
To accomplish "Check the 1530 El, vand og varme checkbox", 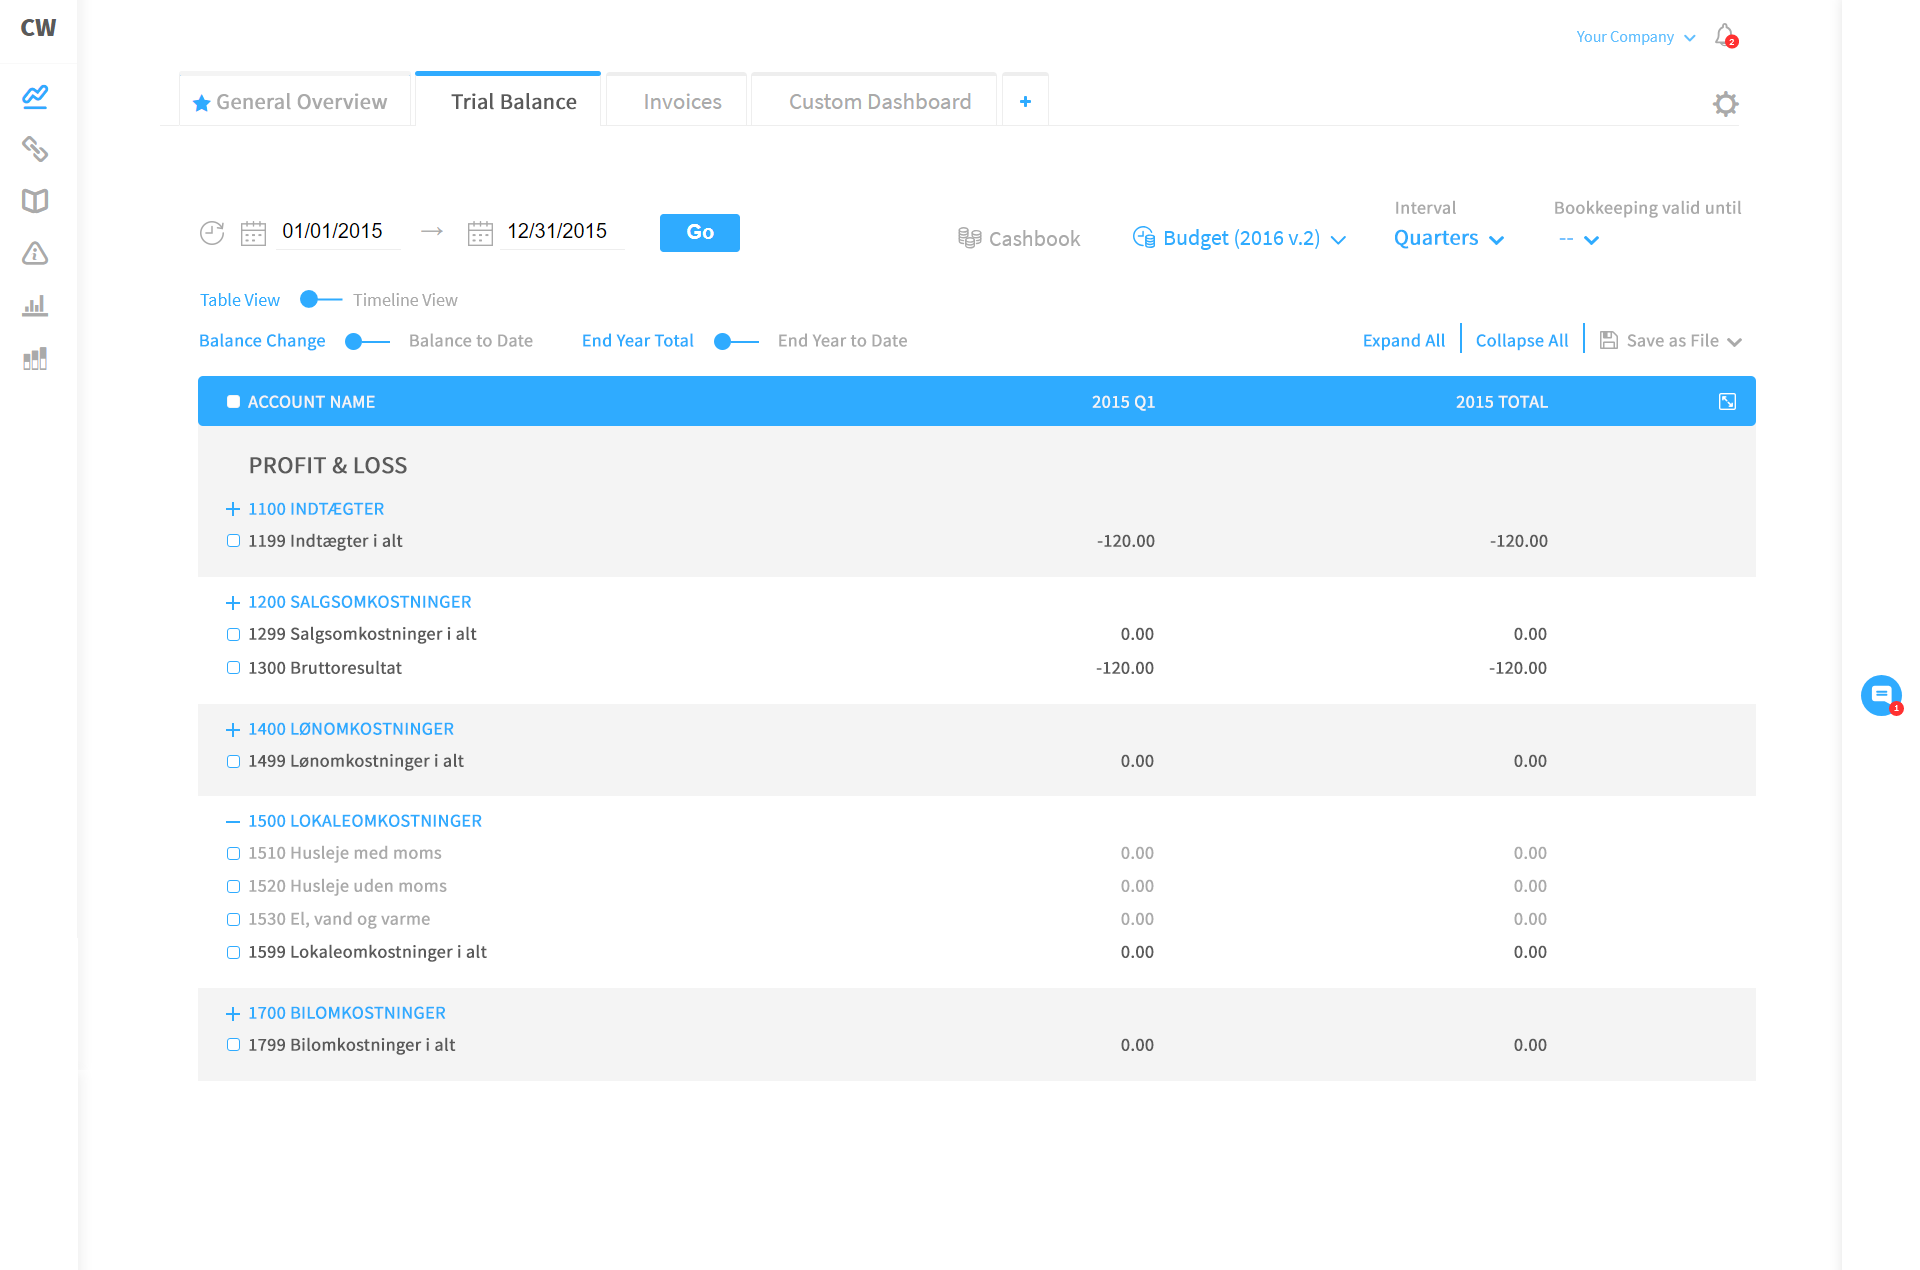I will (233, 919).
